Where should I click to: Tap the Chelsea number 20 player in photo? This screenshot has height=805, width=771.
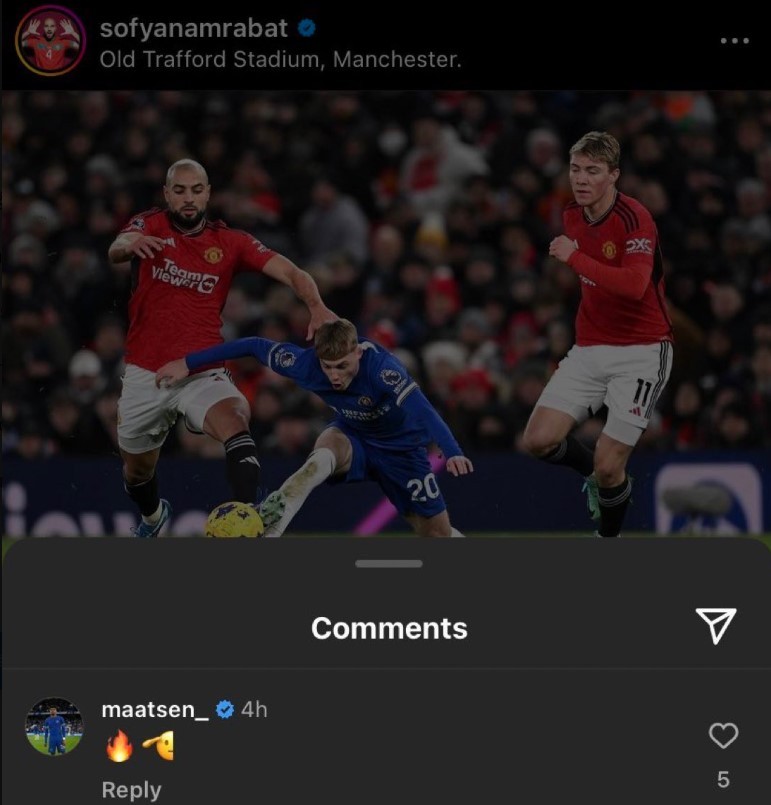(x=339, y=421)
